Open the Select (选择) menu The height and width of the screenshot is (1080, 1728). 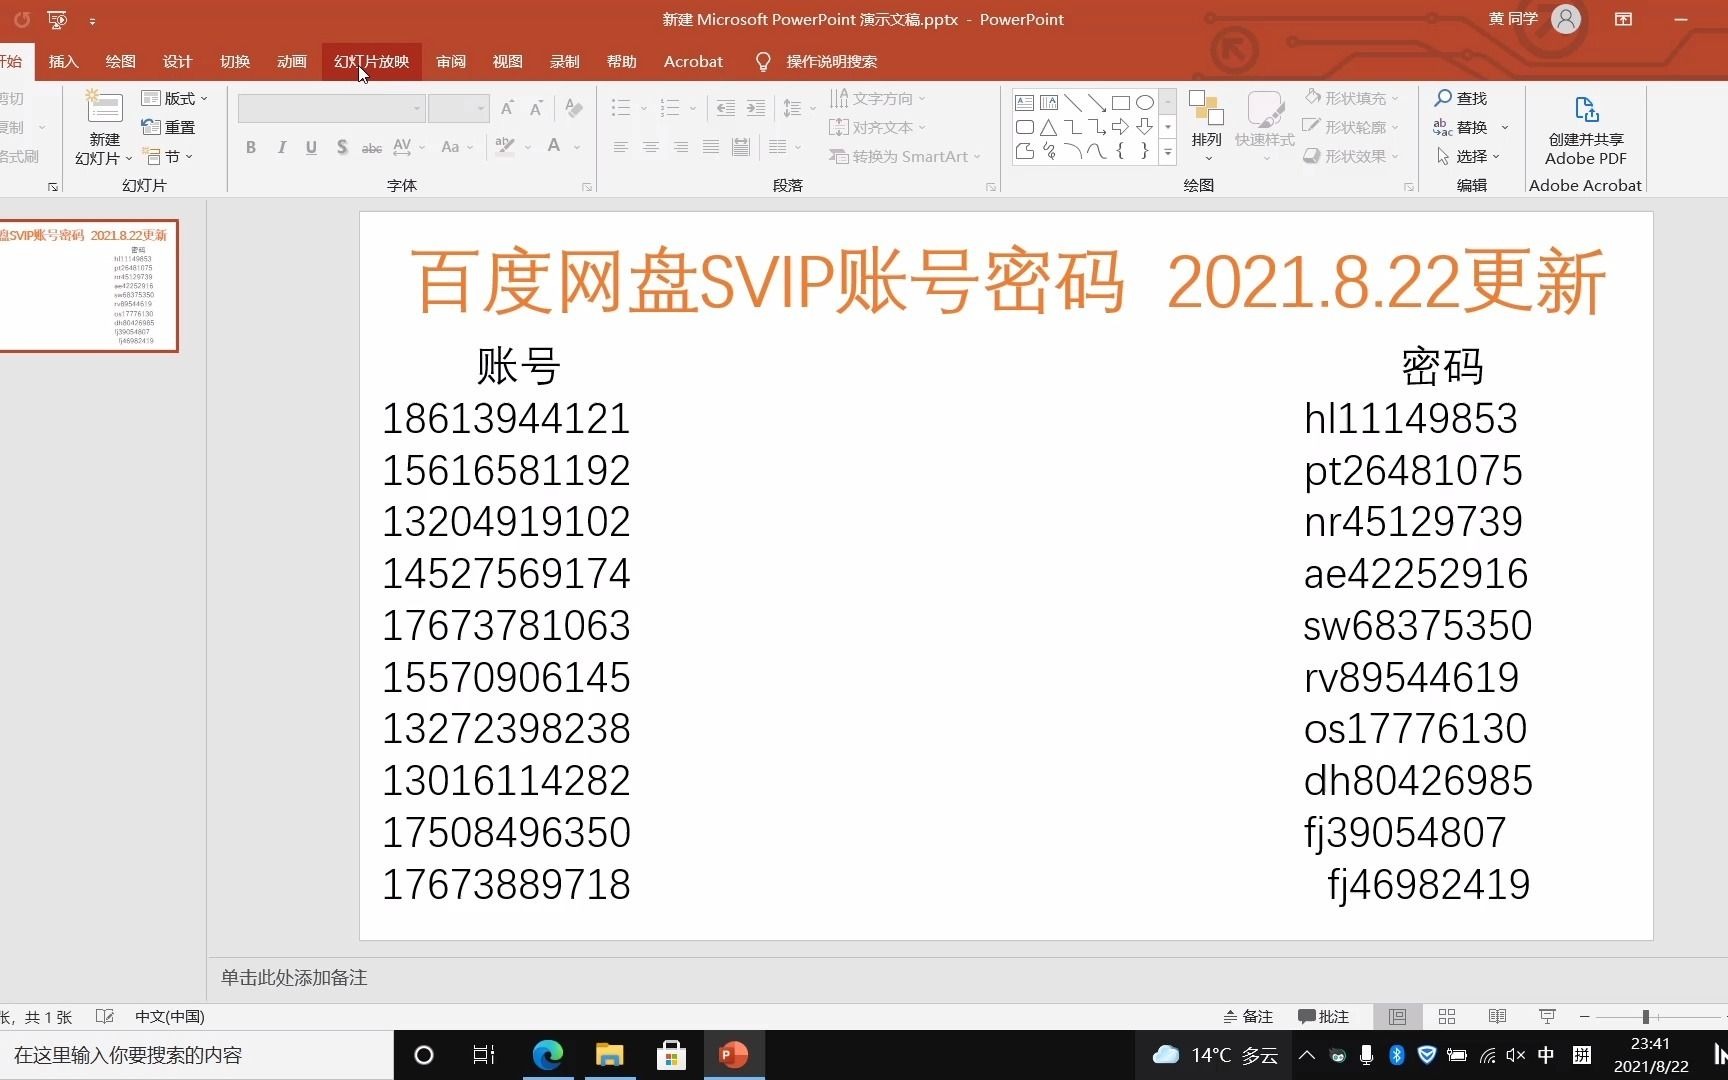tap(1467, 156)
